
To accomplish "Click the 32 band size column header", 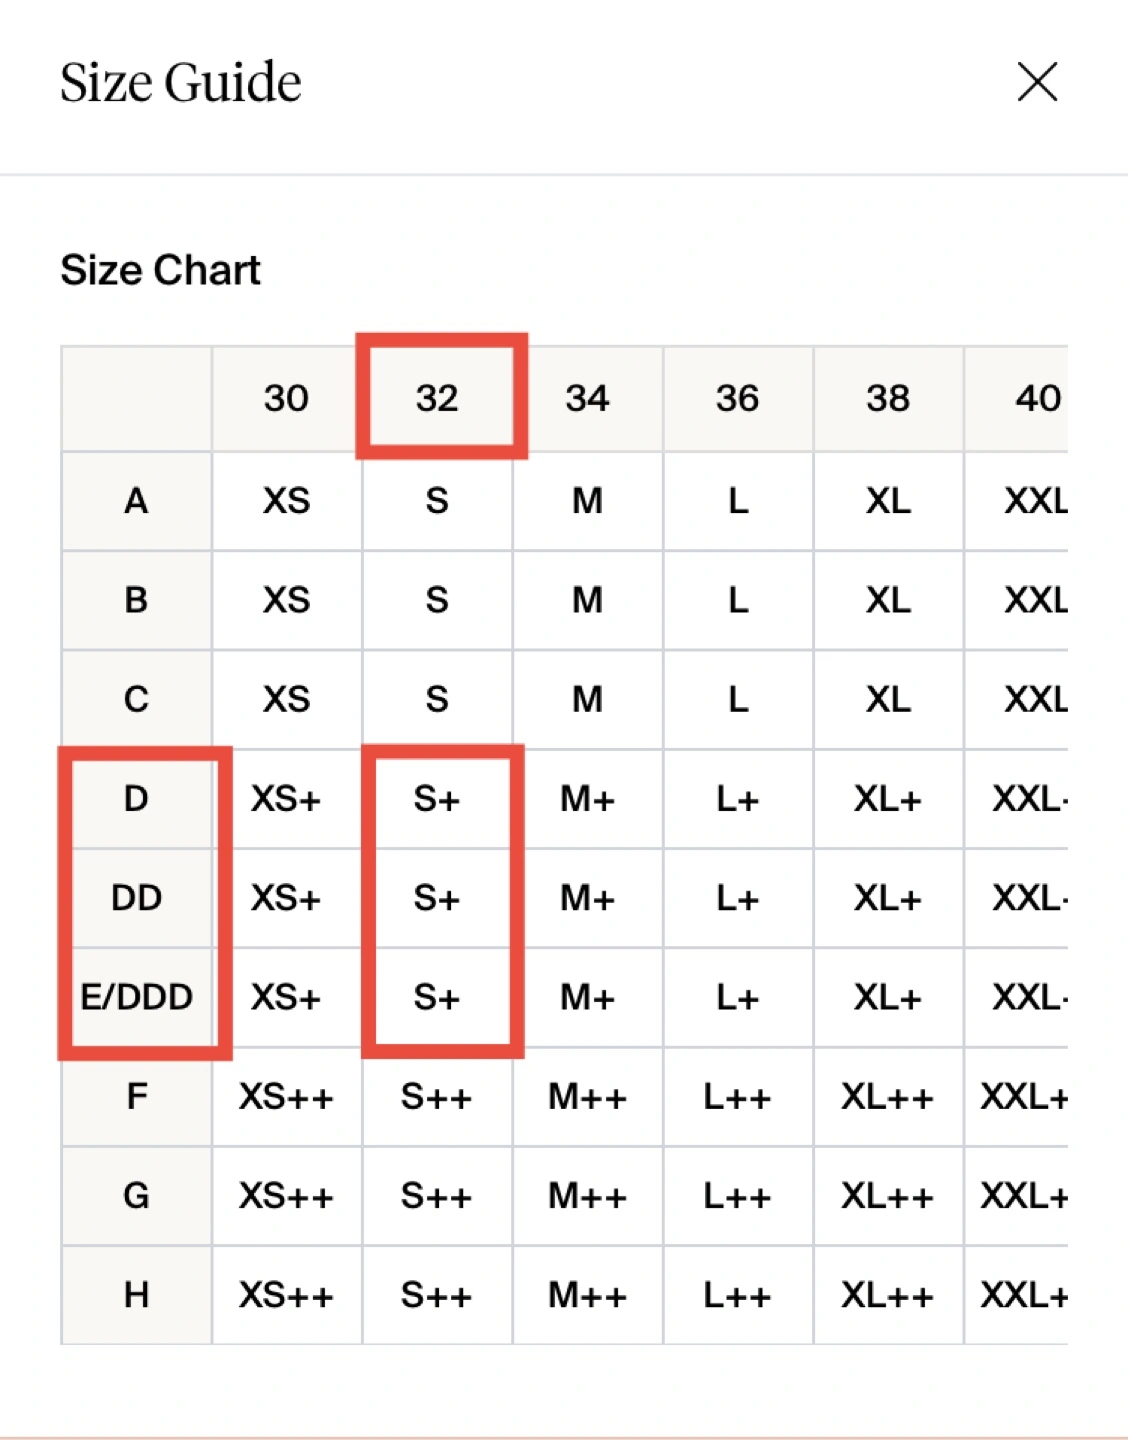I will click(x=437, y=398).
